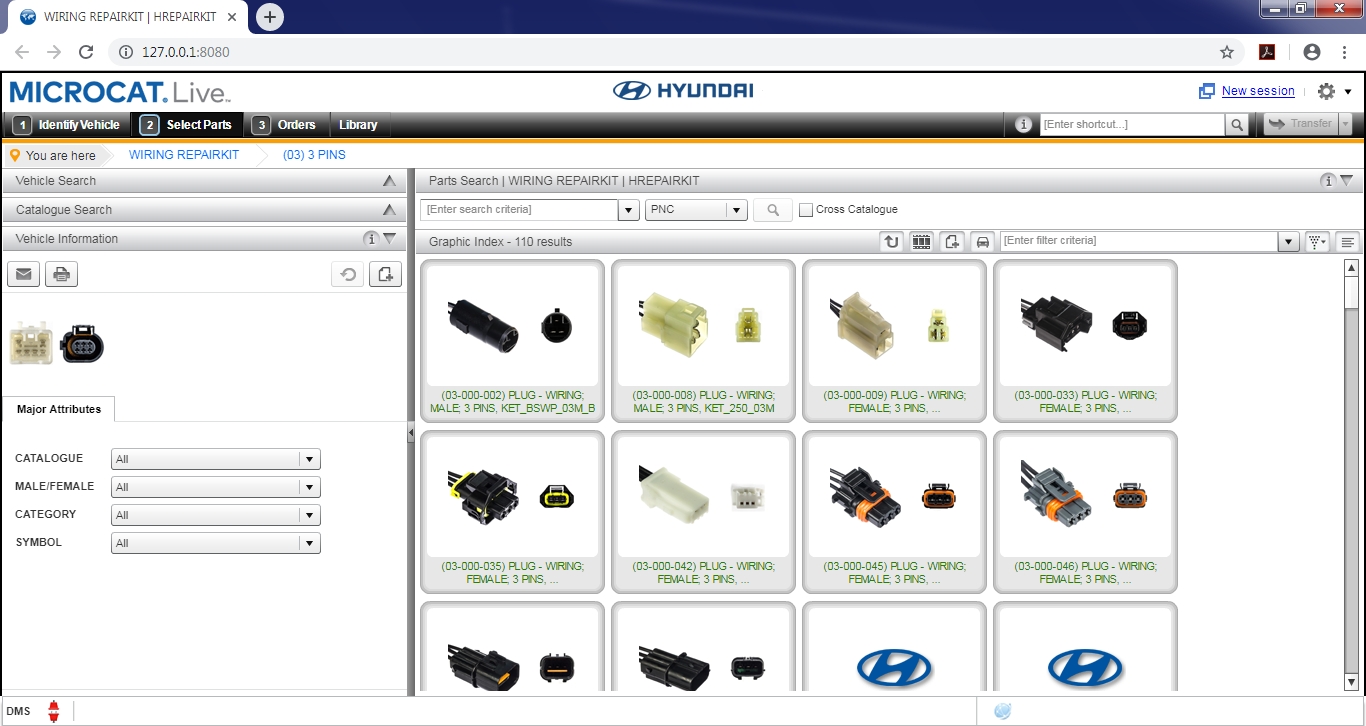The width and height of the screenshot is (1366, 726).
Task: Switch to graphic index film view
Action: [921, 241]
